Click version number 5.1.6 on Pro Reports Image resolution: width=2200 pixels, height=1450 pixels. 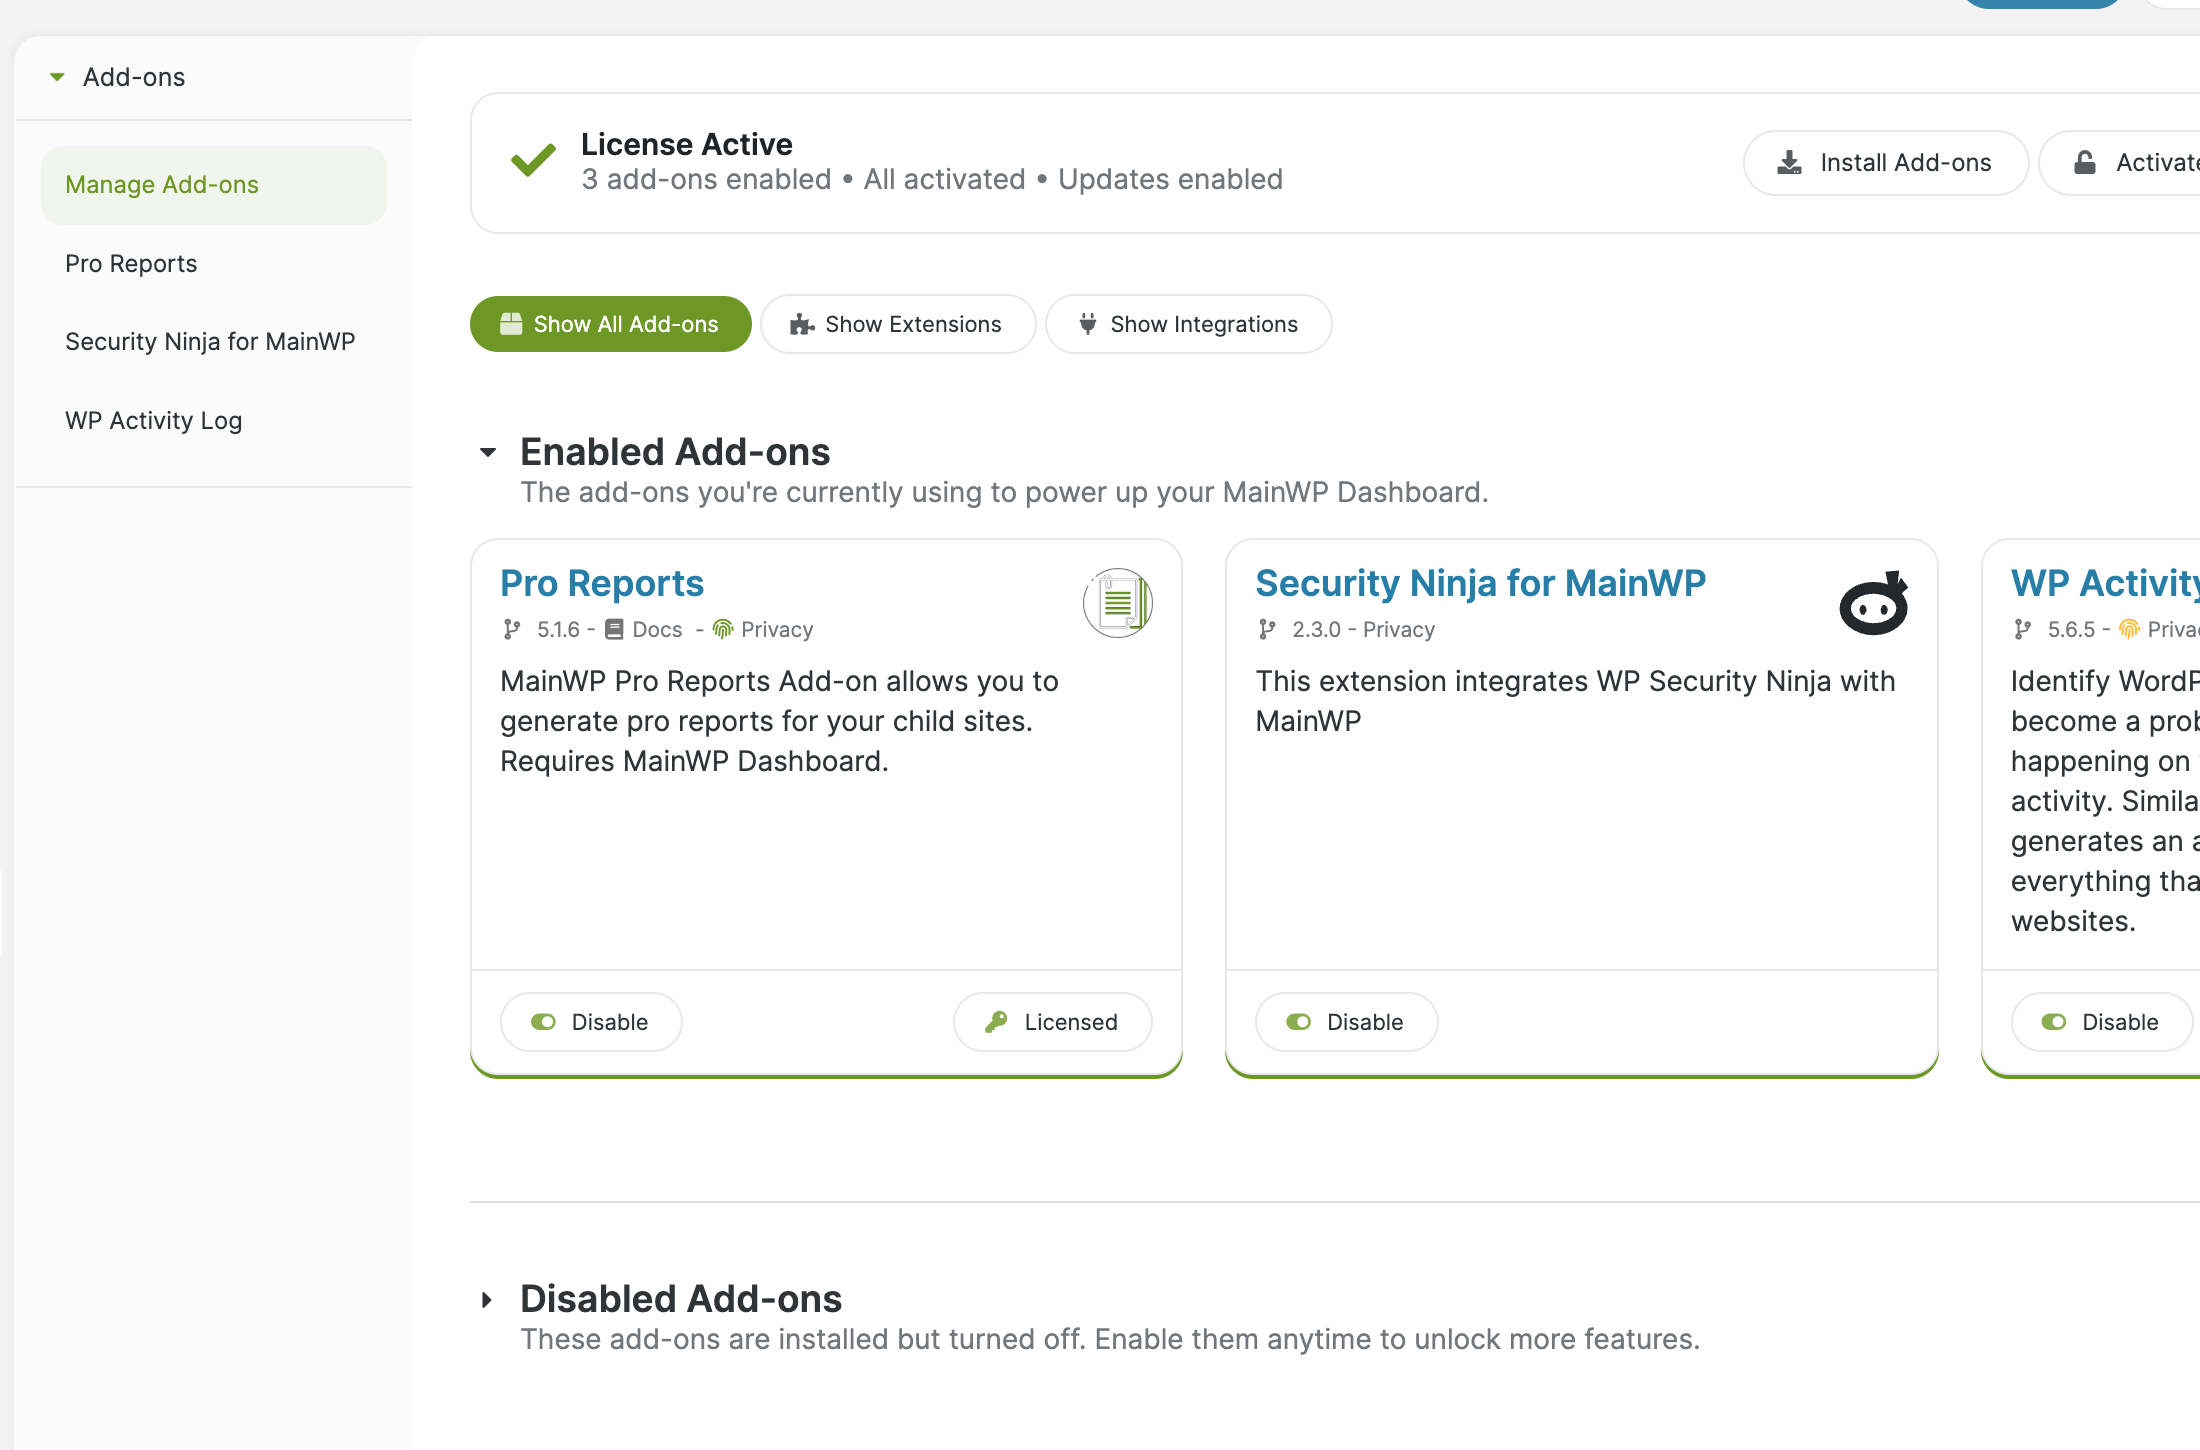point(558,630)
